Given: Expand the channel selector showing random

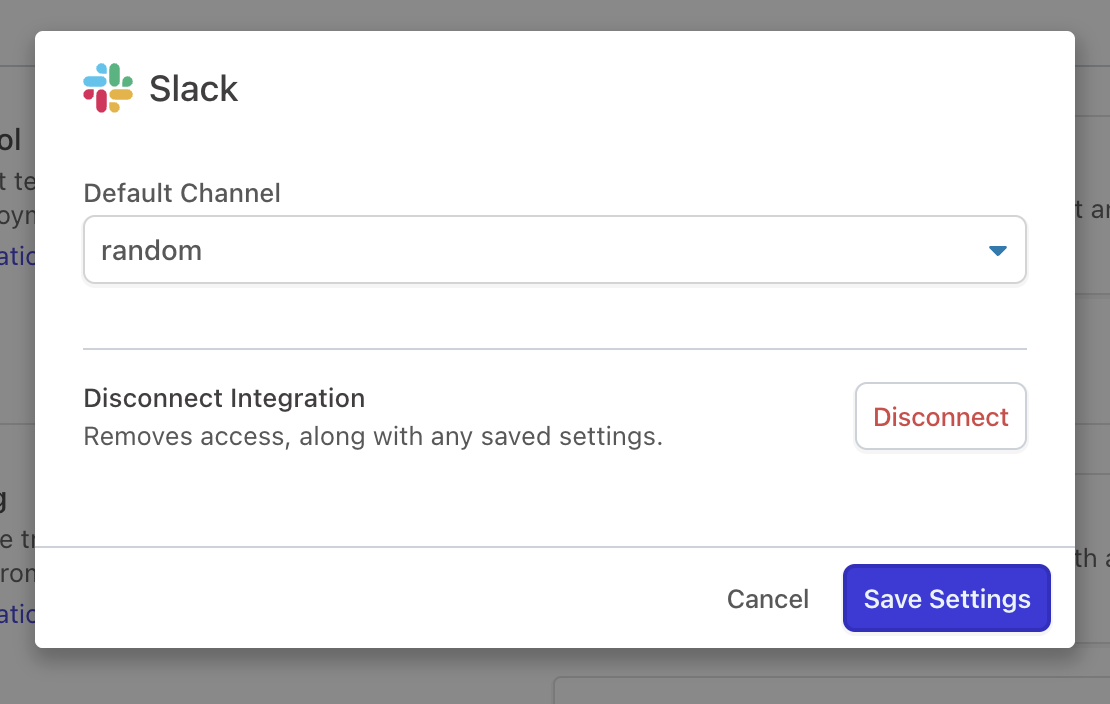Looking at the screenshot, I should click(x=554, y=249).
